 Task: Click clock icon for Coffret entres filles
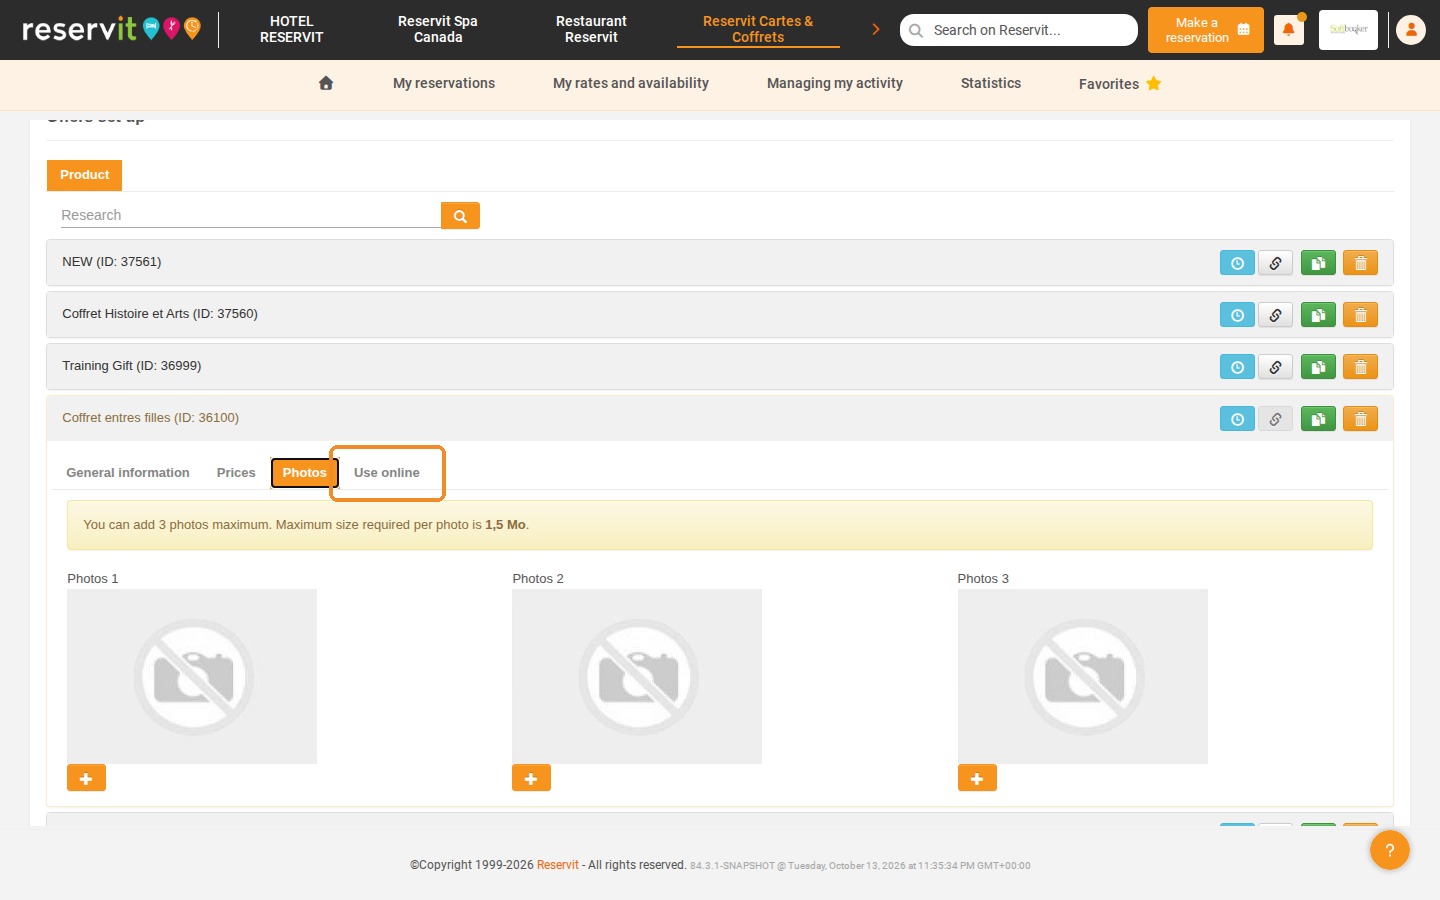click(1237, 419)
